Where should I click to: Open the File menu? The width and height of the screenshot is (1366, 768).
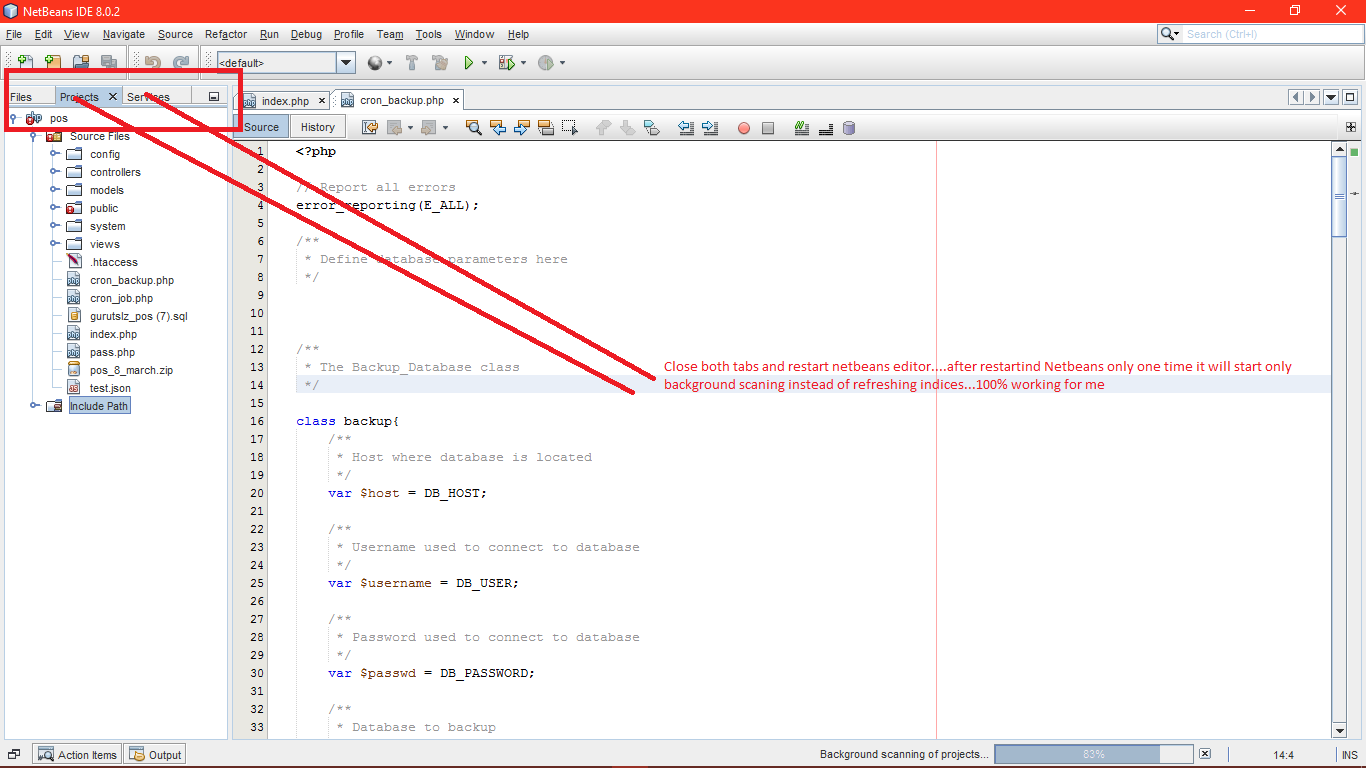[x=14, y=34]
